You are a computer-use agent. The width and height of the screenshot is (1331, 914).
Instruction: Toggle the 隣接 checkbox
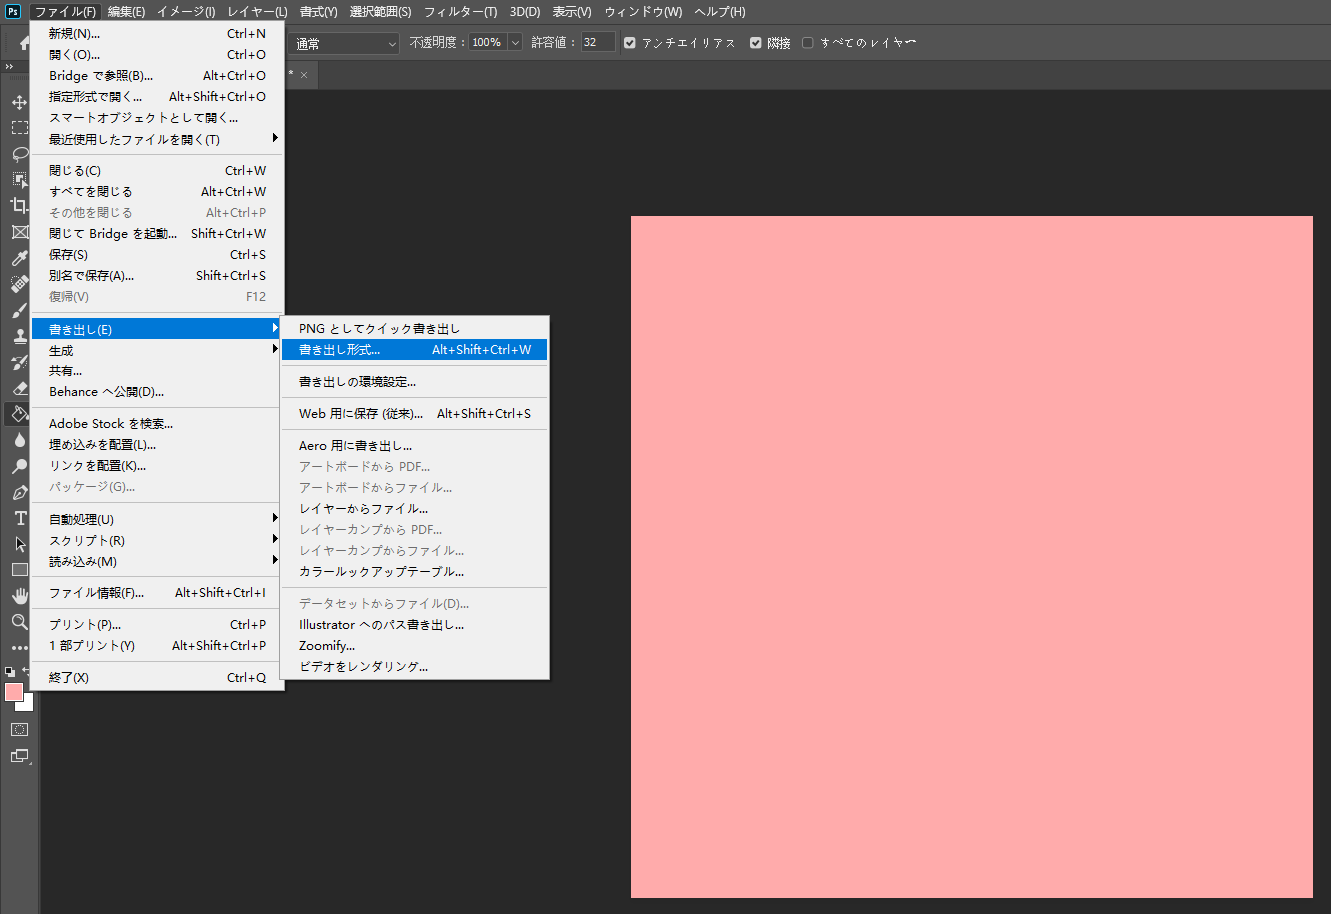[756, 43]
